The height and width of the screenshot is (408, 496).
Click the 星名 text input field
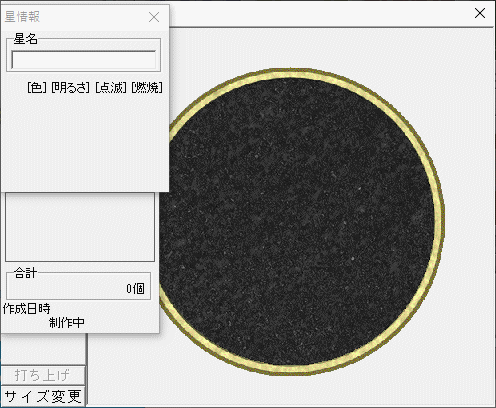tap(83, 60)
